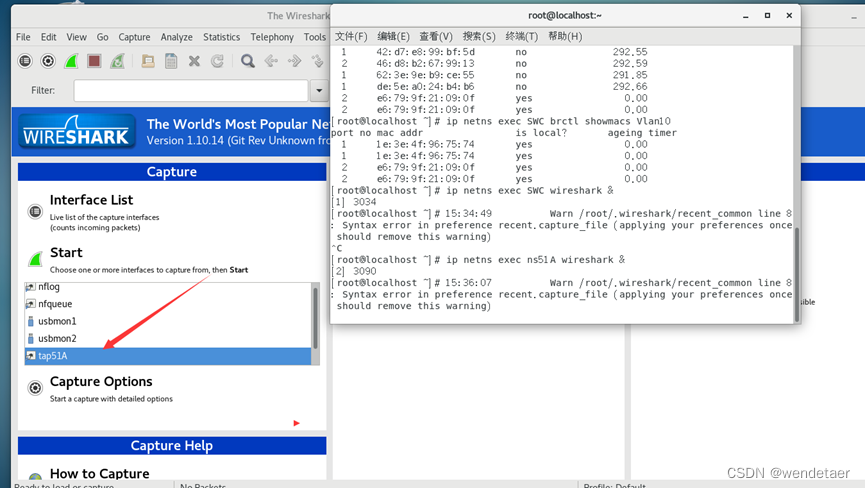This screenshot has width=865, height=488.
Task: Open the Capture menu in Wireshark
Action: click(134, 37)
